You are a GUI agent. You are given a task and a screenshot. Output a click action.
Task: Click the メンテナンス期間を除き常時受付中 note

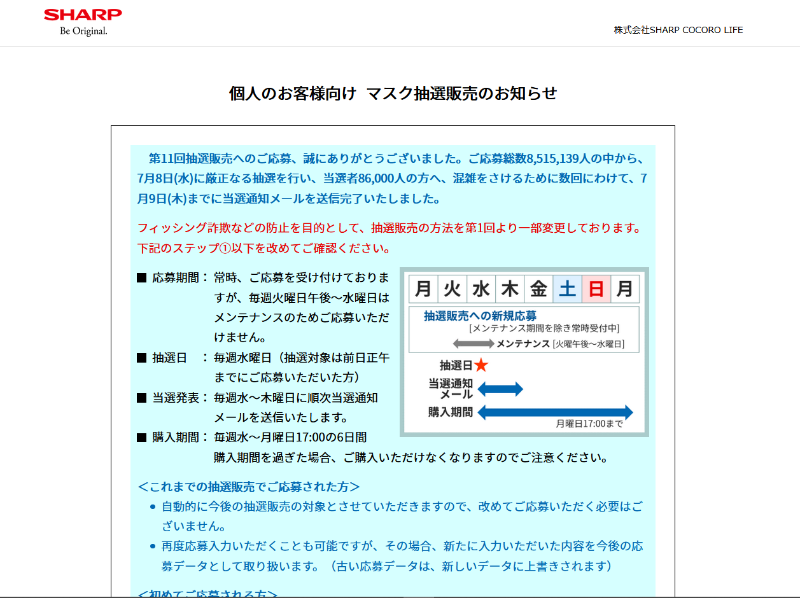point(544,329)
